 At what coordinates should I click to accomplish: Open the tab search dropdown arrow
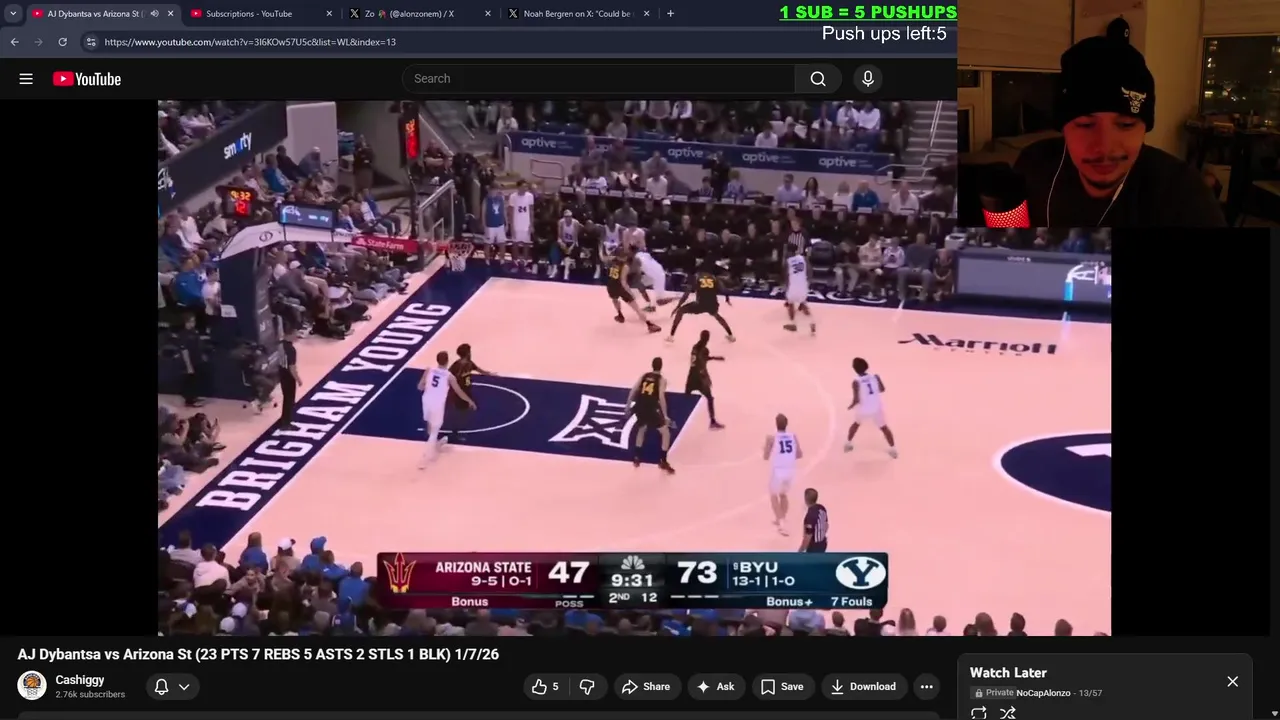tap(13, 14)
